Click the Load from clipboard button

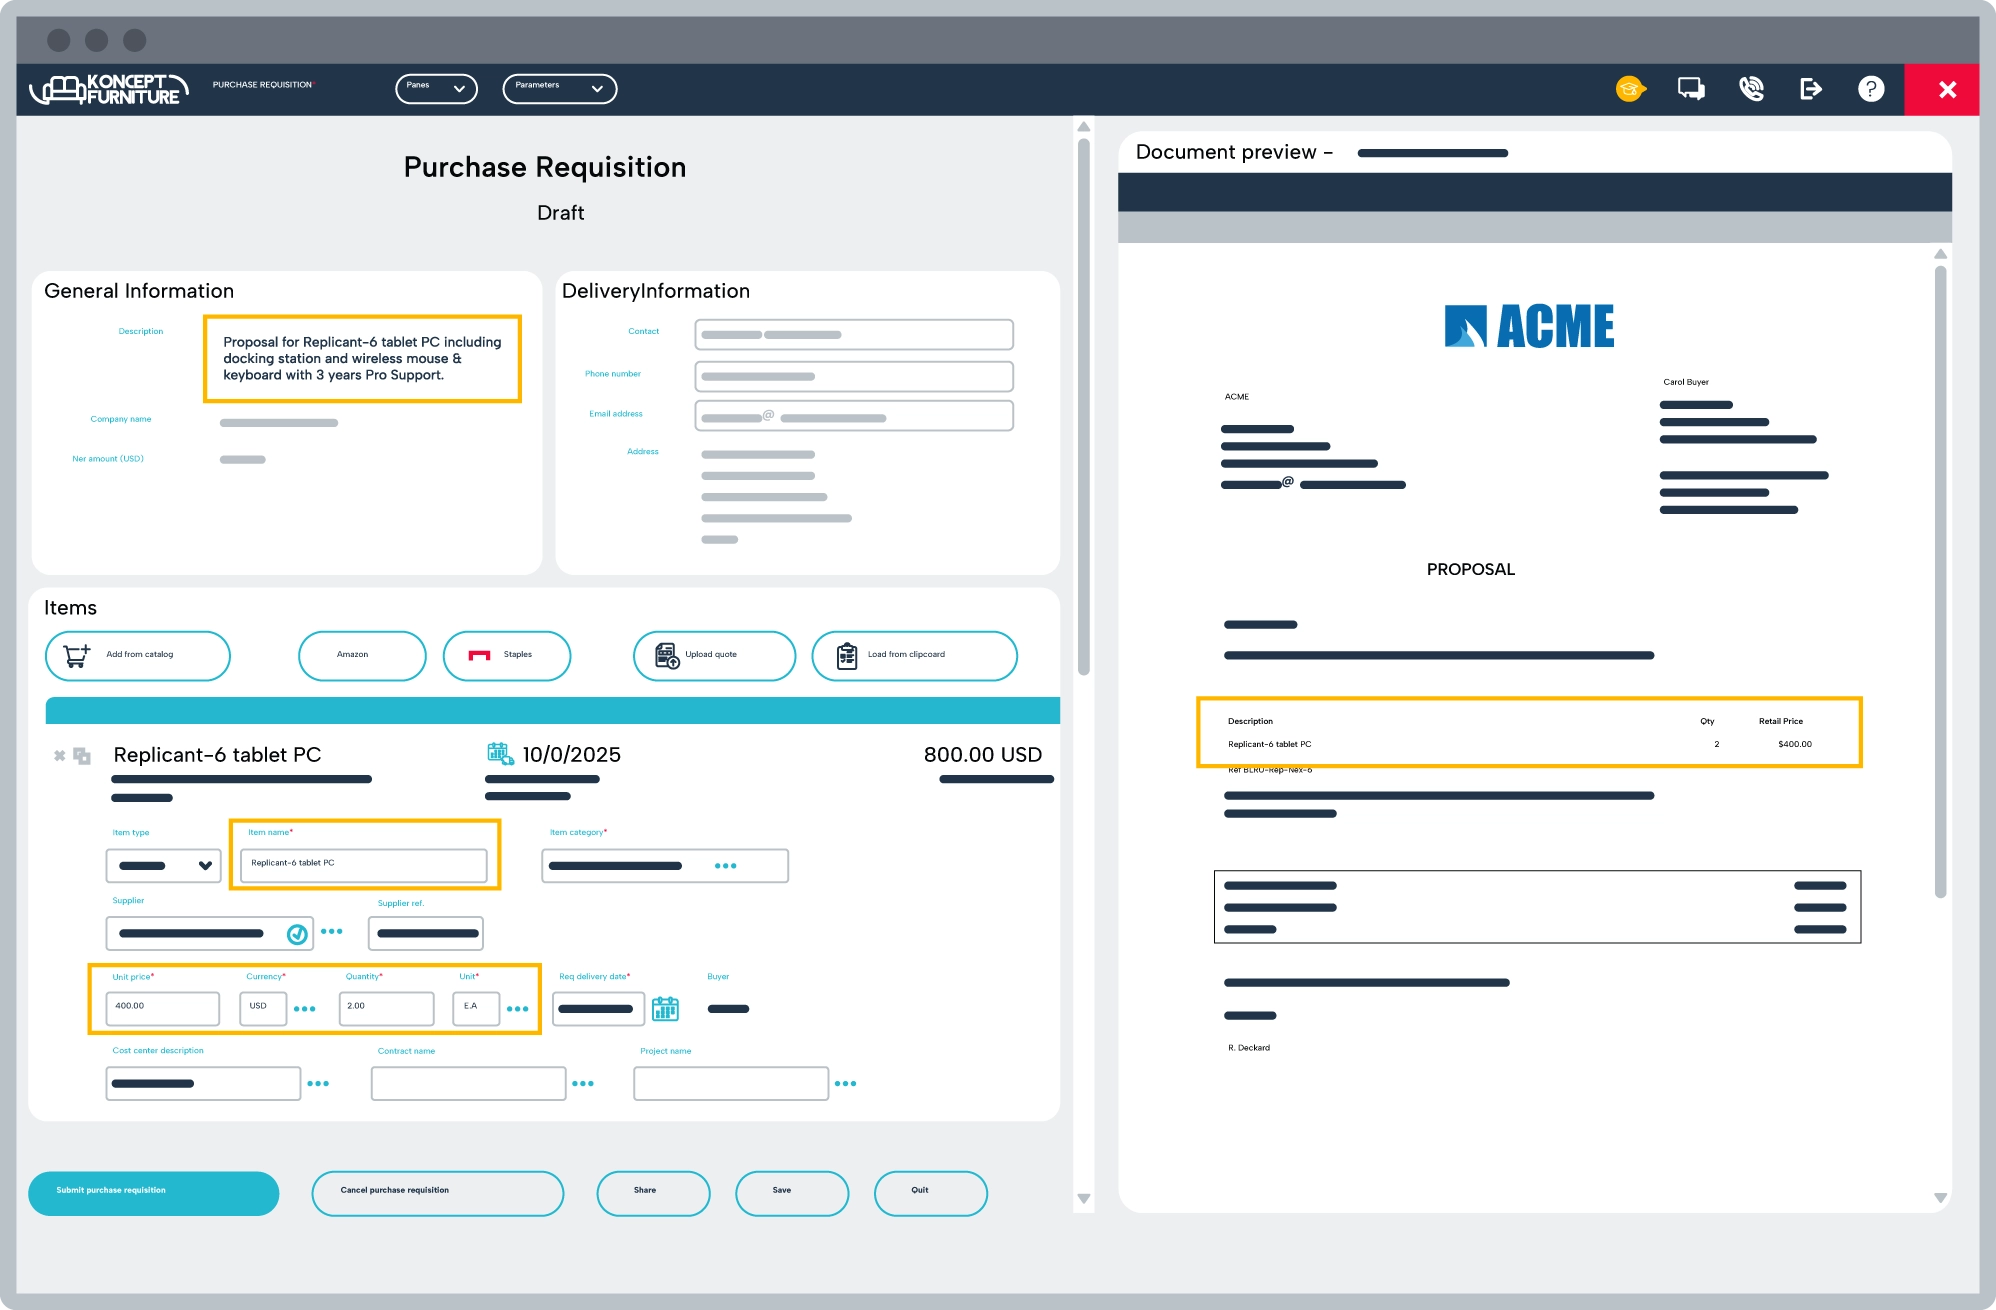tap(914, 655)
